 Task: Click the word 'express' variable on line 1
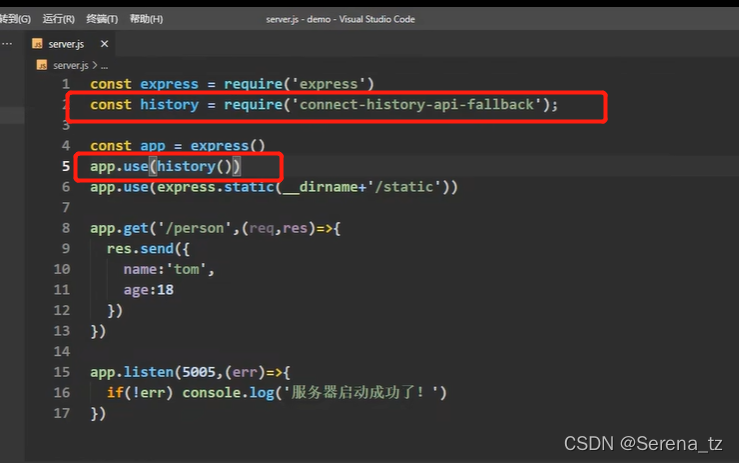point(169,84)
